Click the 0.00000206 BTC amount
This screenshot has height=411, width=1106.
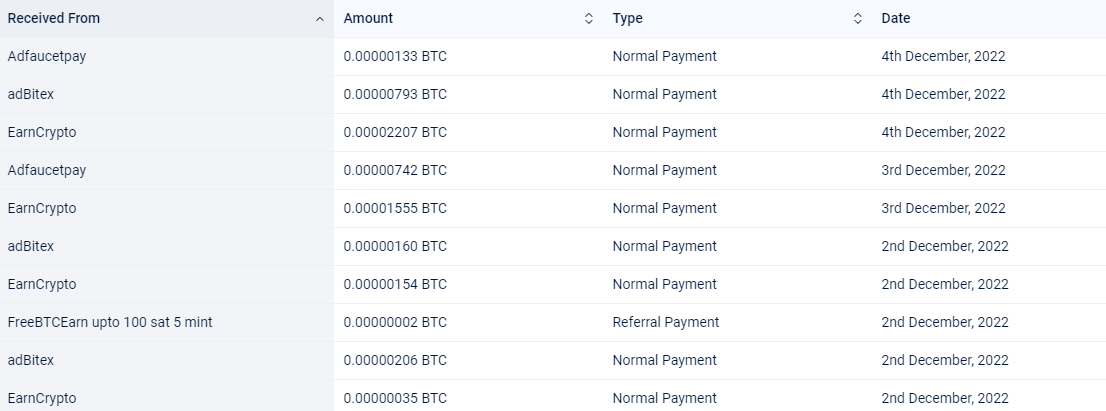(x=395, y=360)
